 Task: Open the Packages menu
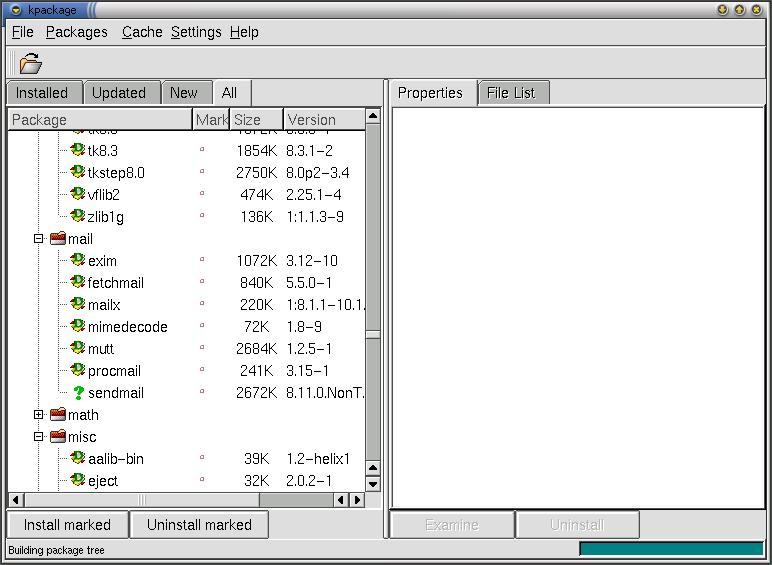pos(76,32)
